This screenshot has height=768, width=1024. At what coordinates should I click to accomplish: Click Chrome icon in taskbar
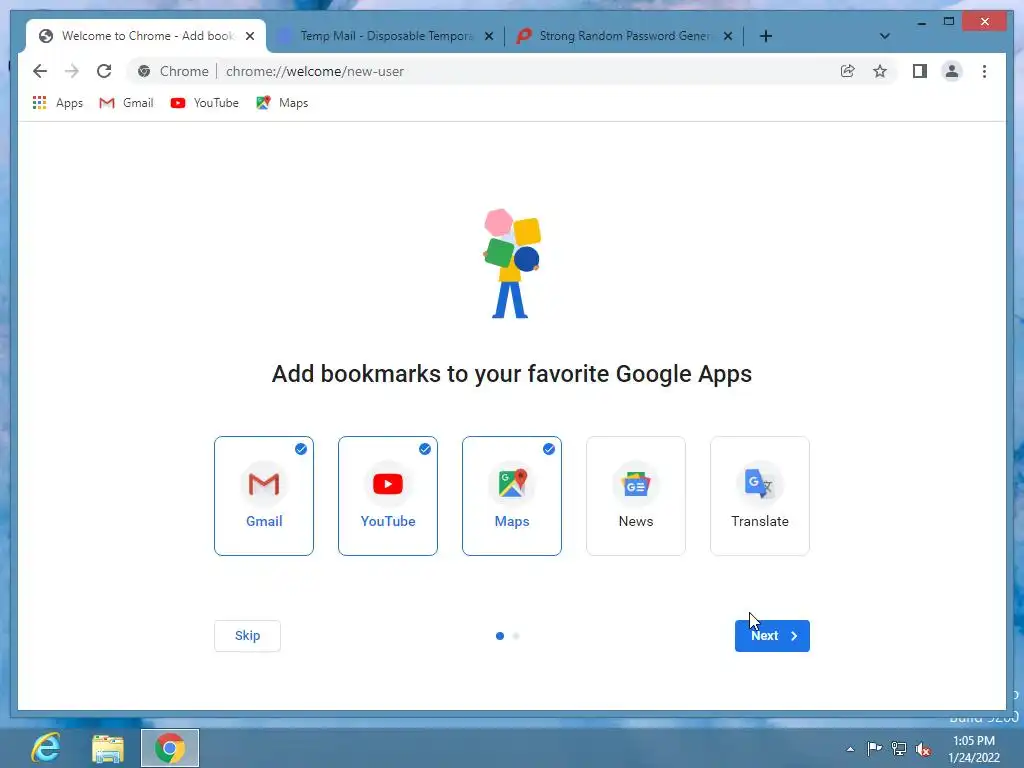[x=170, y=748]
